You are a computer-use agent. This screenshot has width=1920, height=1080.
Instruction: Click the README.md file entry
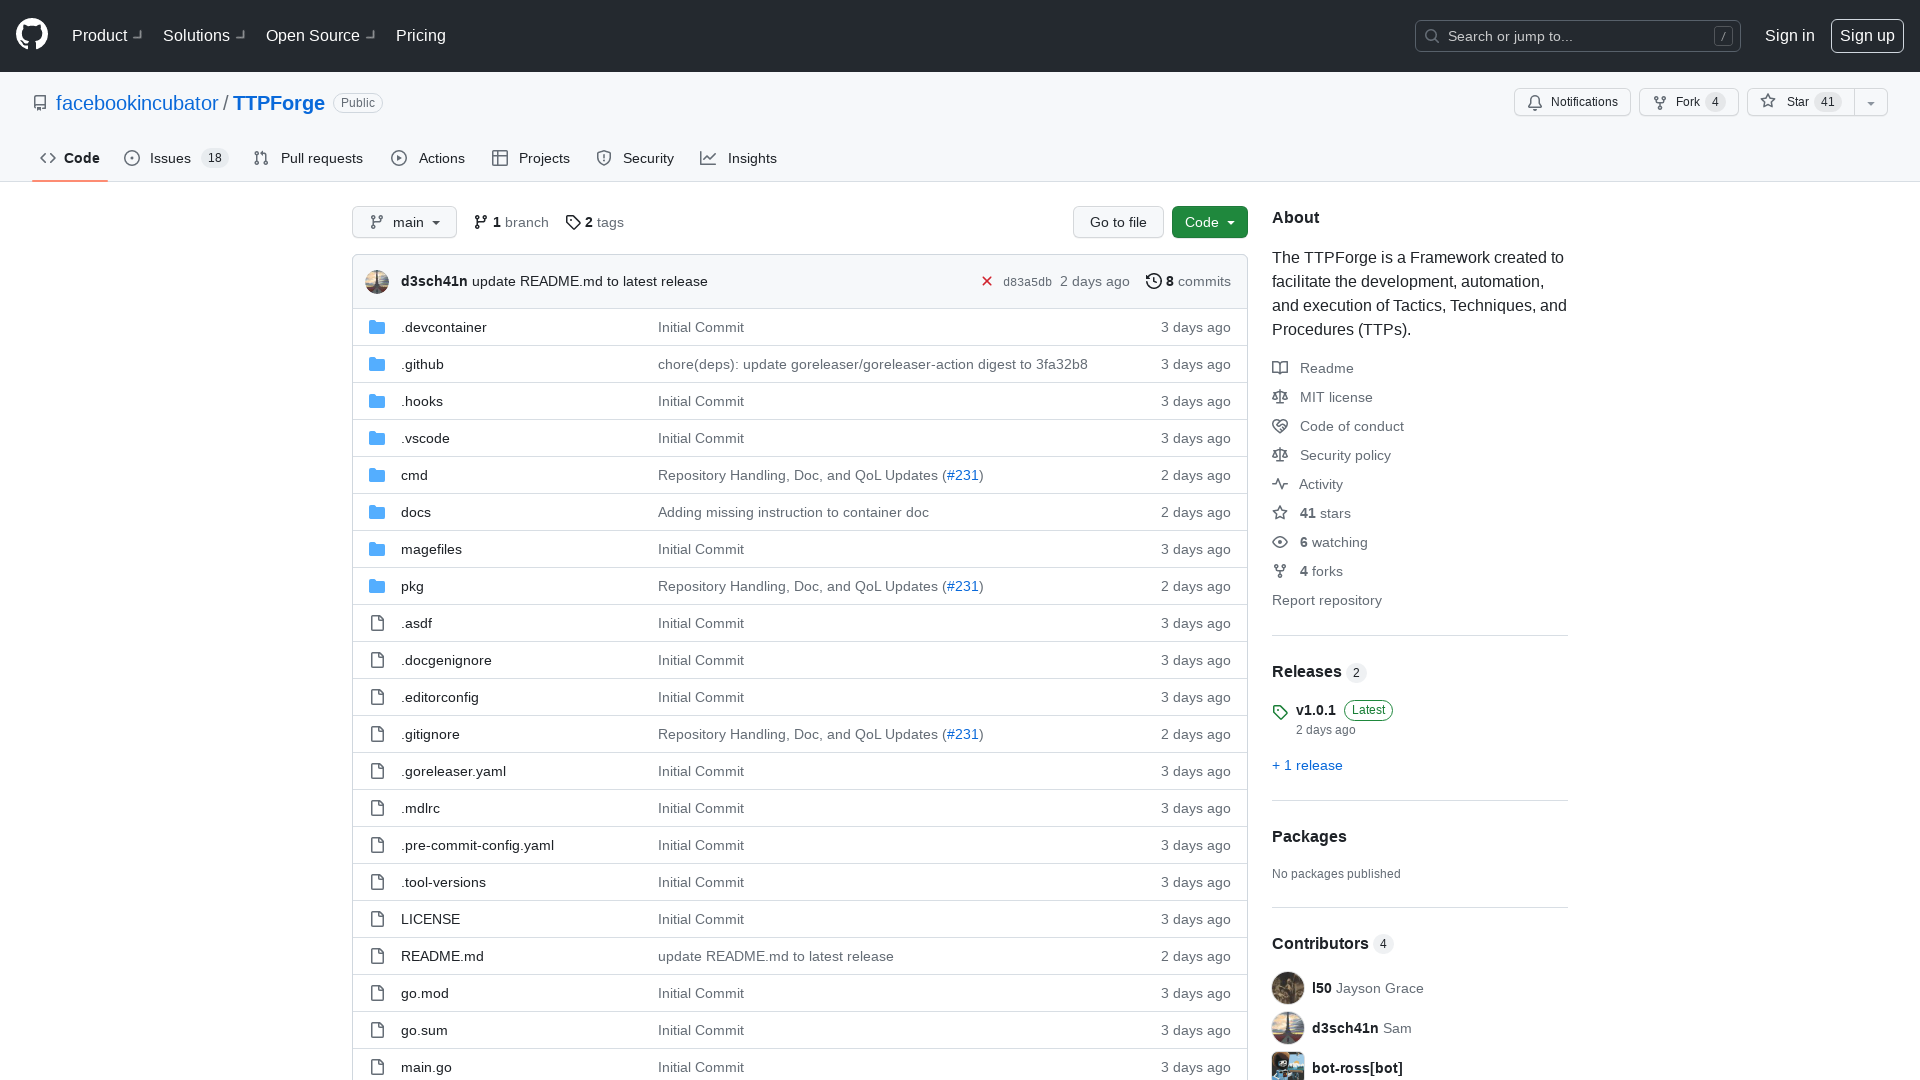[442, 955]
